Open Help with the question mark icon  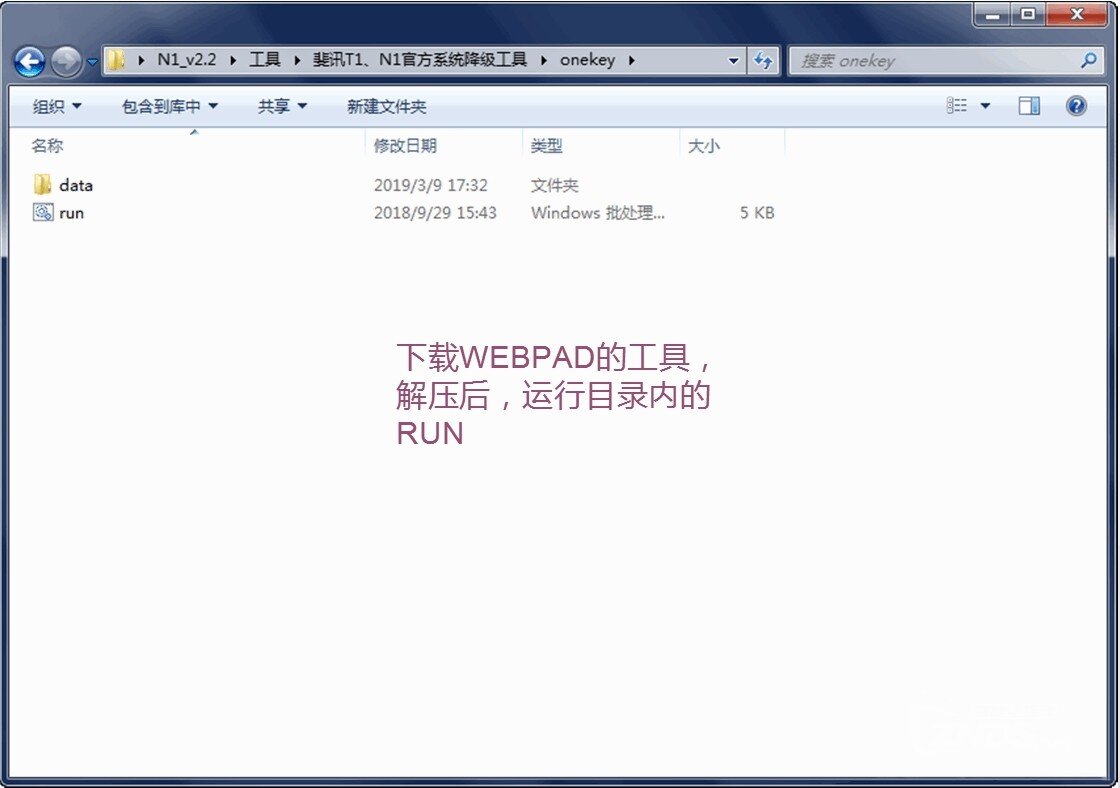[1076, 106]
